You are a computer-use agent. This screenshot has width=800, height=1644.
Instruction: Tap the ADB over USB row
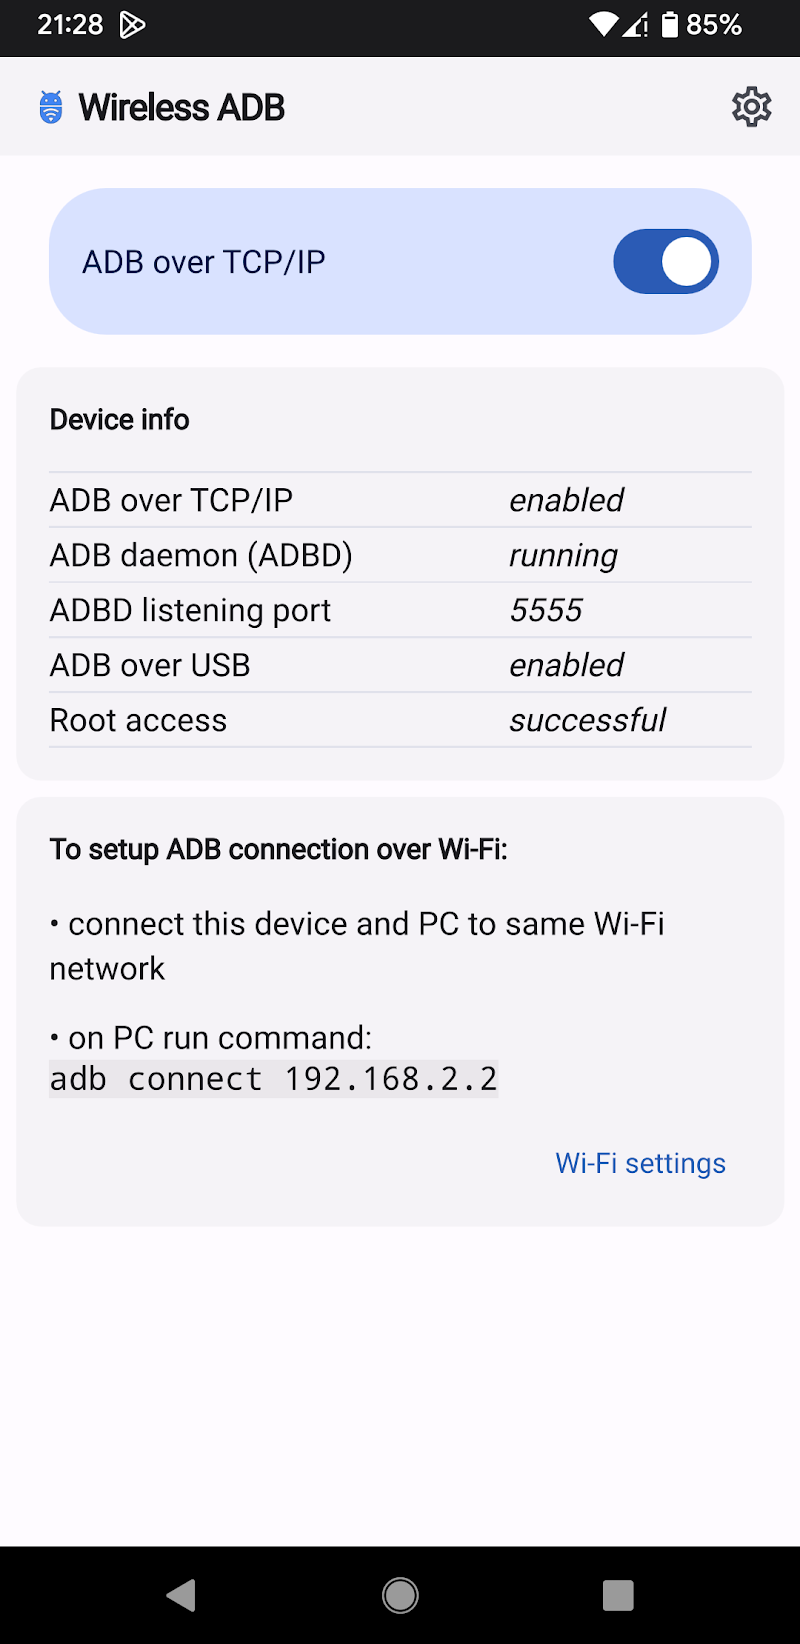pyautogui.click(x=400, y=665)
